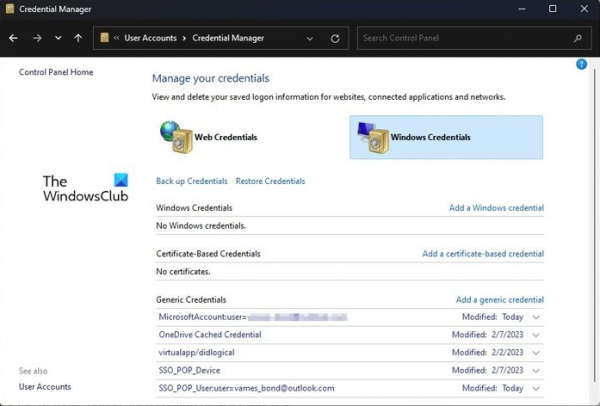Go up one level with up arrow

78,38
